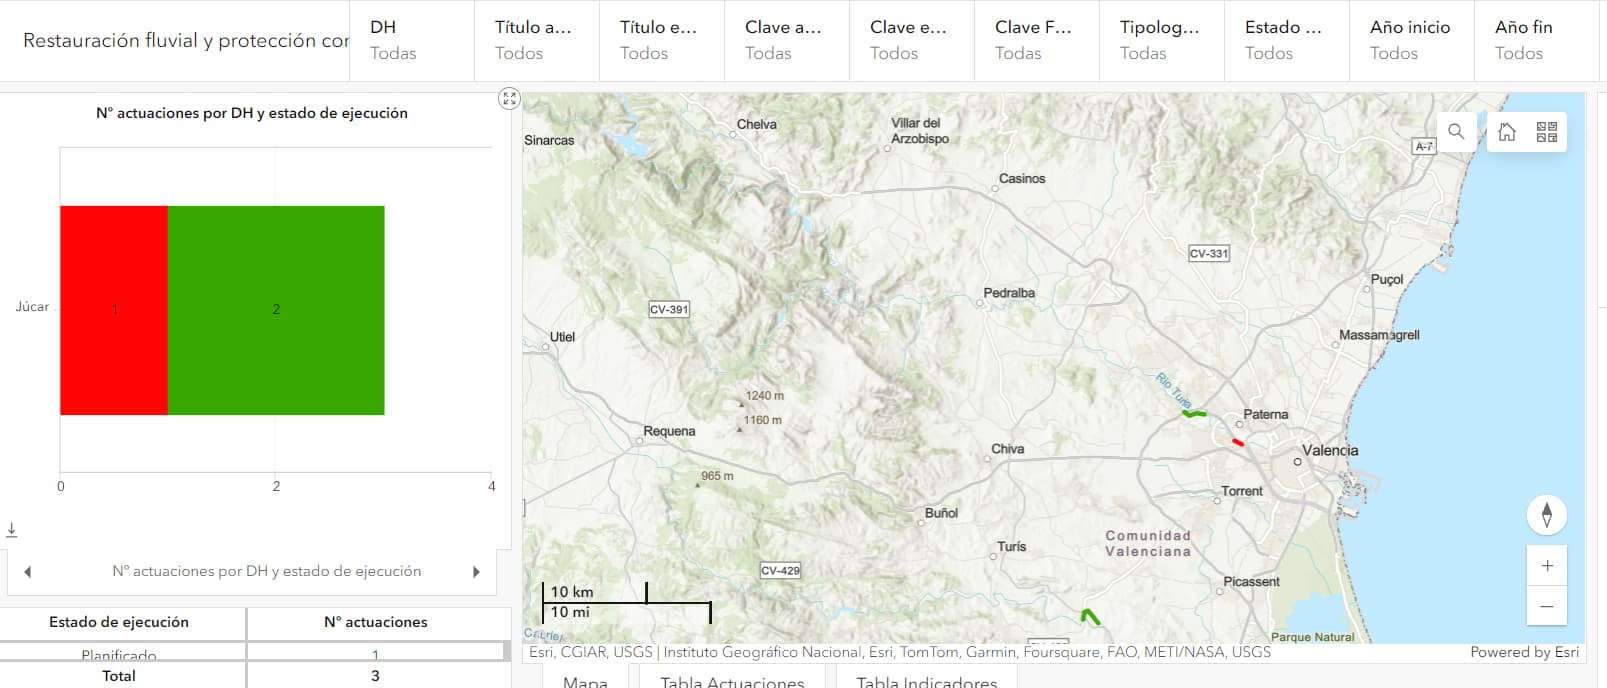Viewport: 1607px width, 688px height.
Task: Zoom out on the map
Action: coord(1546,606)
